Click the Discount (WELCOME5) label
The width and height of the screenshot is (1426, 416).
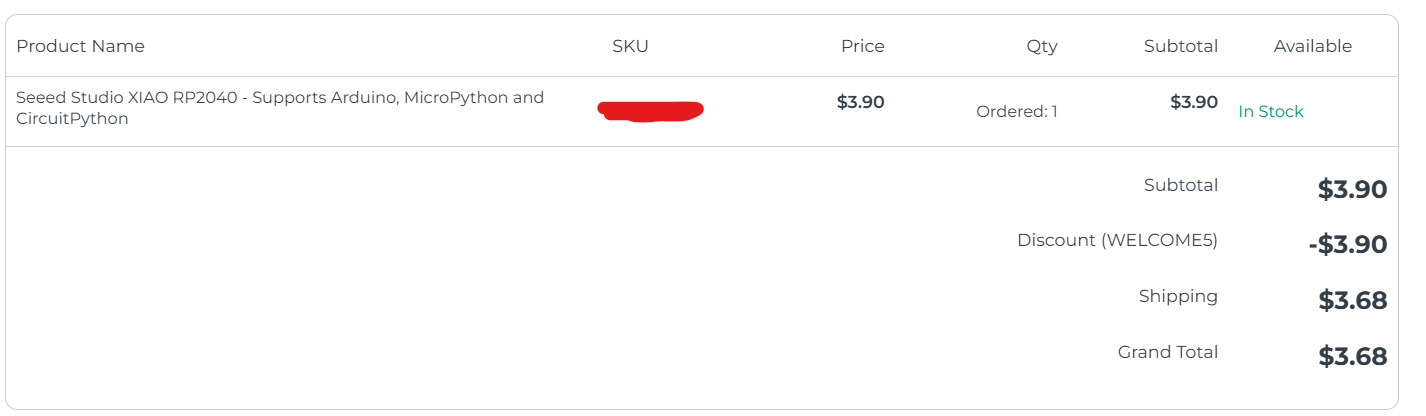1116,240
